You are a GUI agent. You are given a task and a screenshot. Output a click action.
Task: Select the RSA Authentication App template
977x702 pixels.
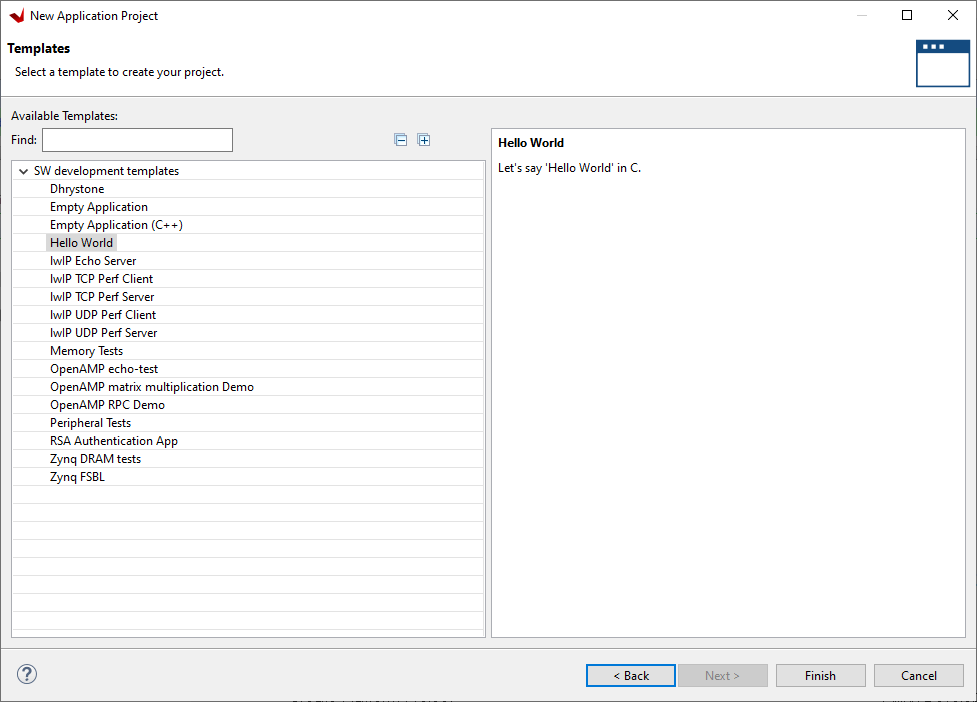pos(114,442)
